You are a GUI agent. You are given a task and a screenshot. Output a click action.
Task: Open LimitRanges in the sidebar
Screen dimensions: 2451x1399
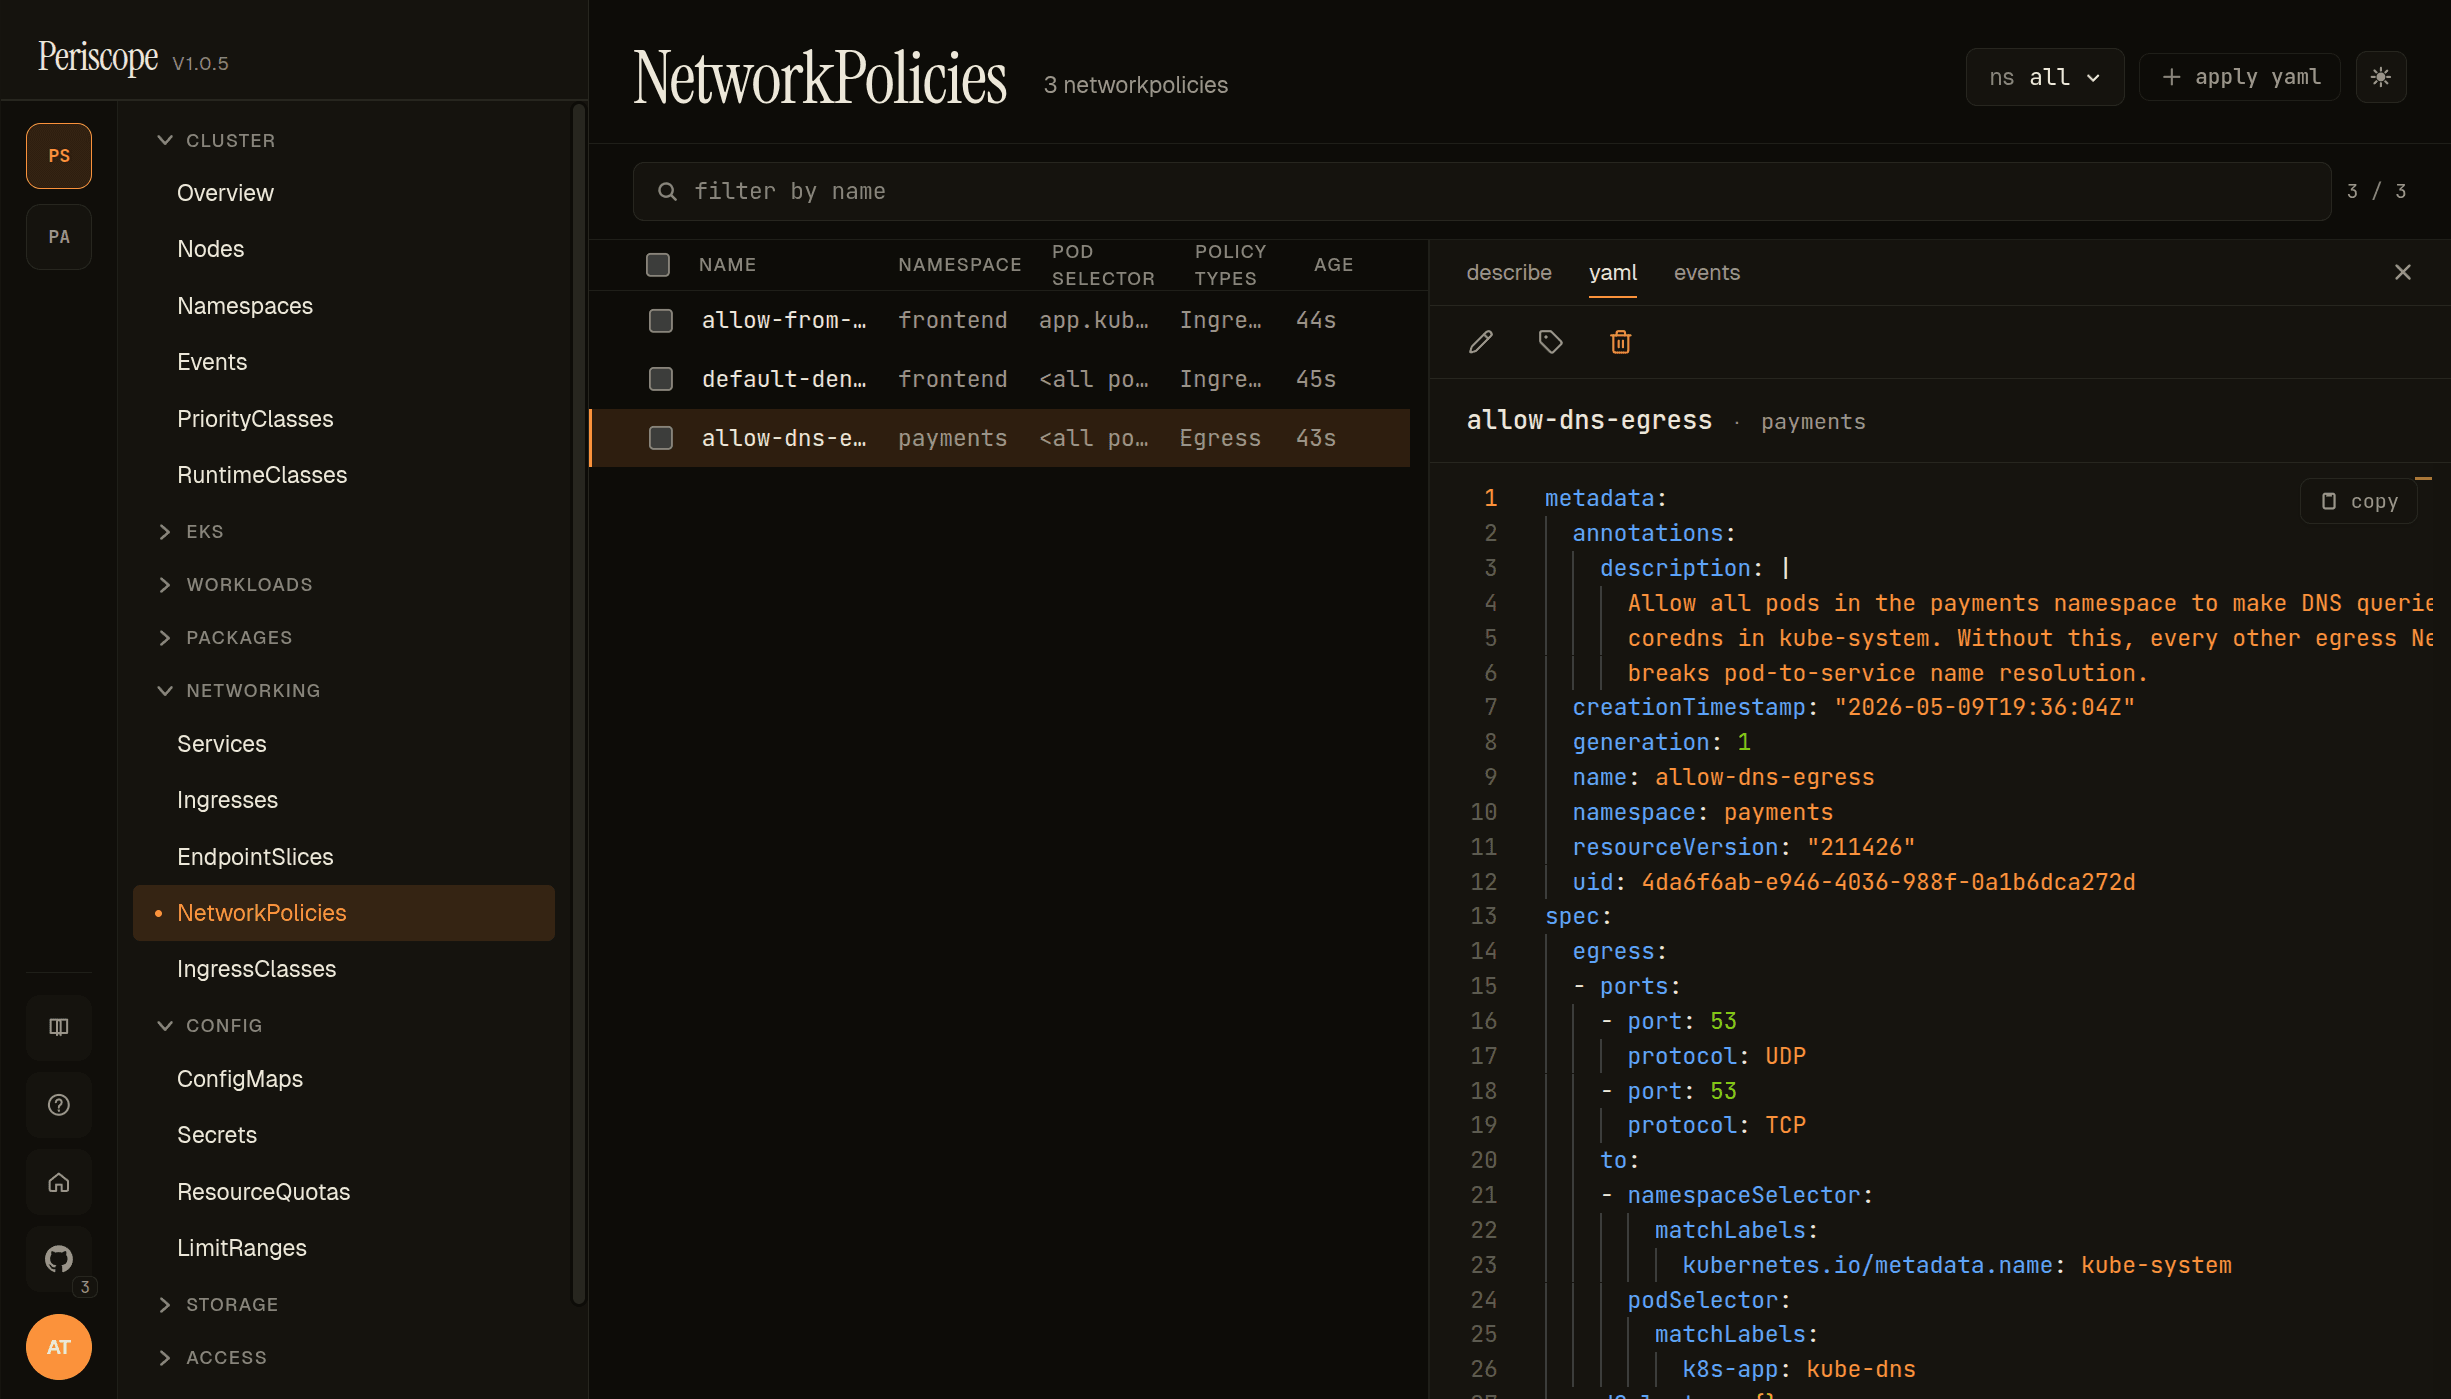pos(344,1248)
